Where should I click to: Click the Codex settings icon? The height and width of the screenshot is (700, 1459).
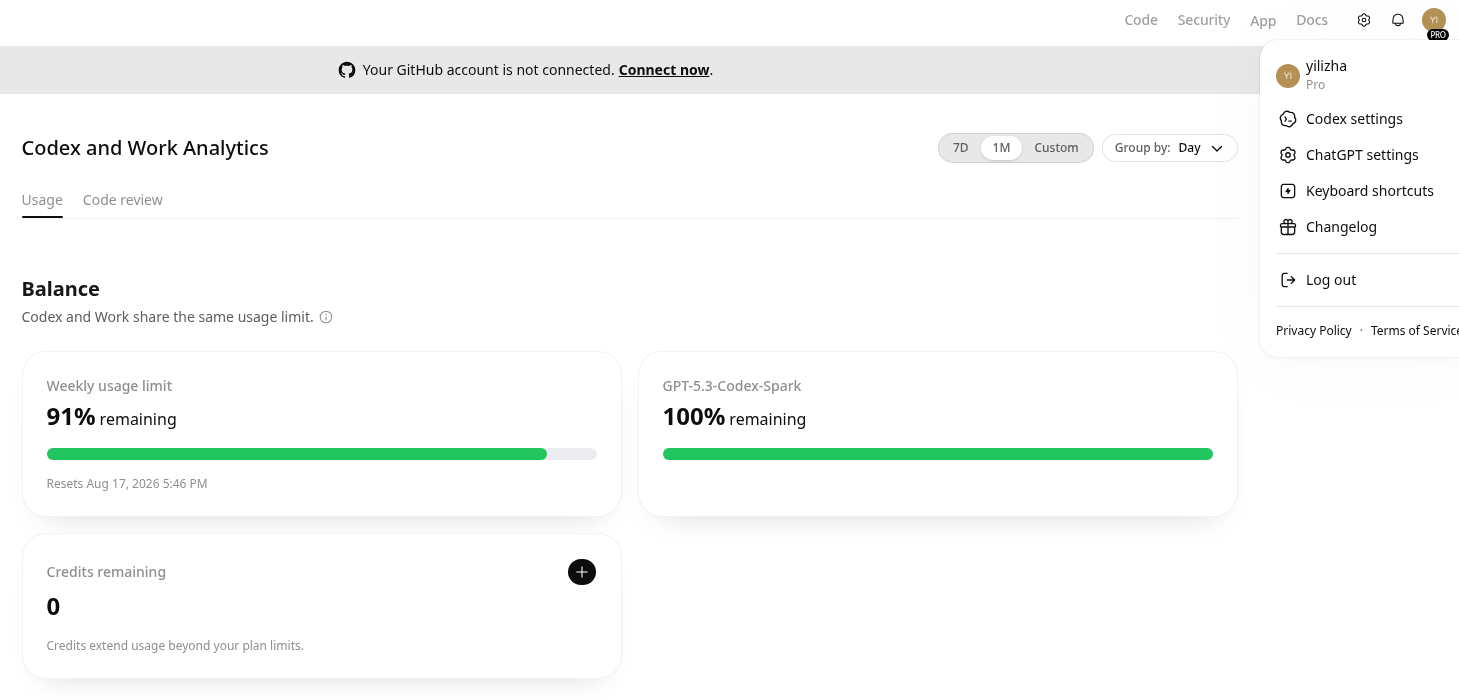1288,119
